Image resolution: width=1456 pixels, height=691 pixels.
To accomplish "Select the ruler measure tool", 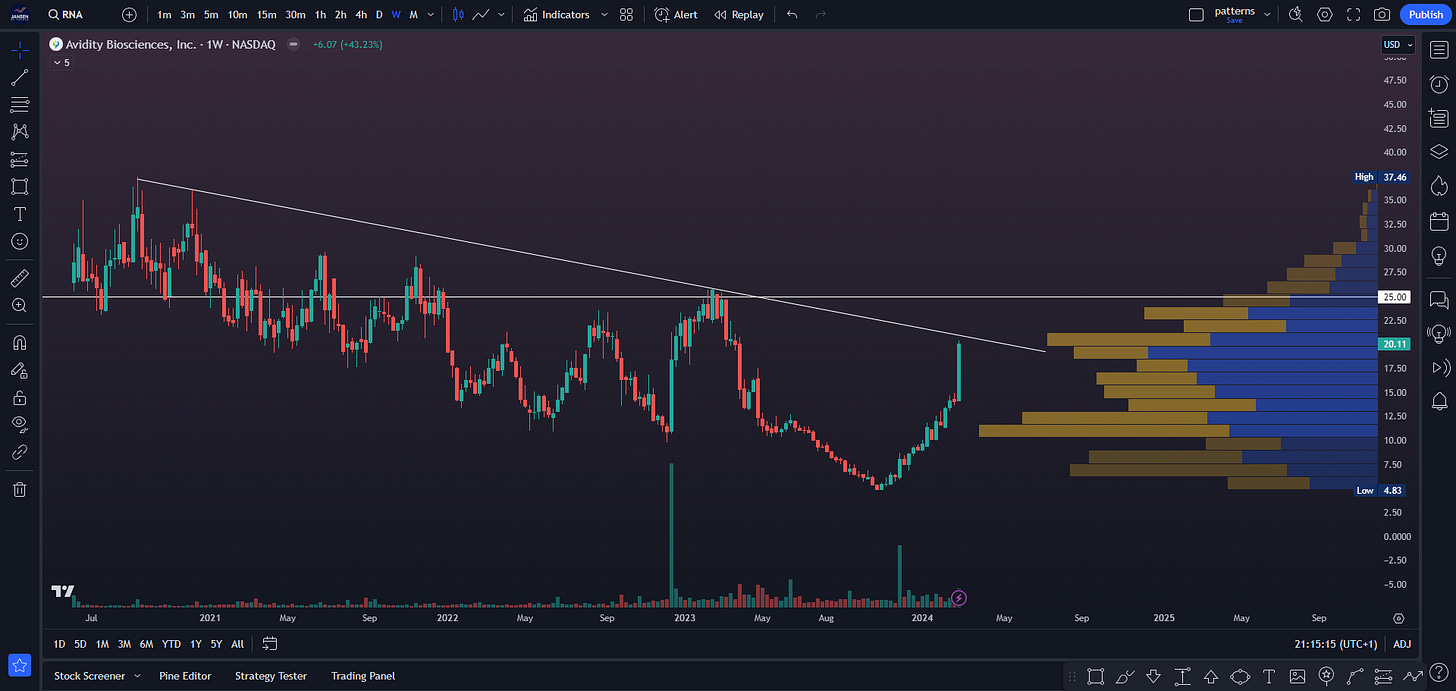I will click(x=20, y=277).
